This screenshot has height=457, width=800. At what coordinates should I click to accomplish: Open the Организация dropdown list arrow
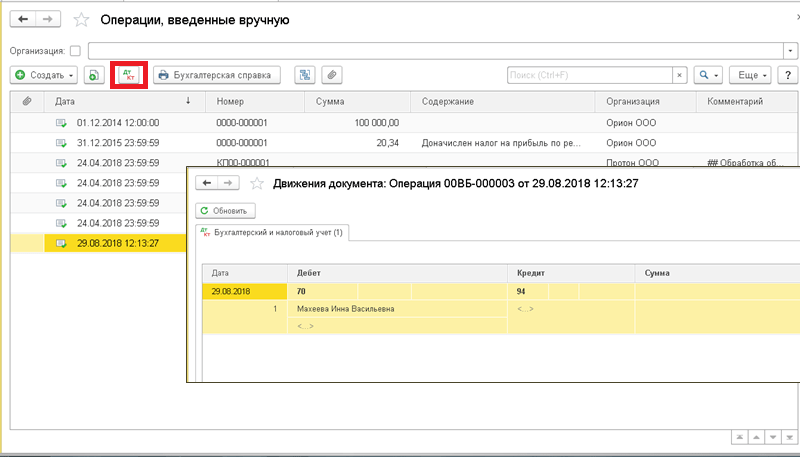click(790, 51)
